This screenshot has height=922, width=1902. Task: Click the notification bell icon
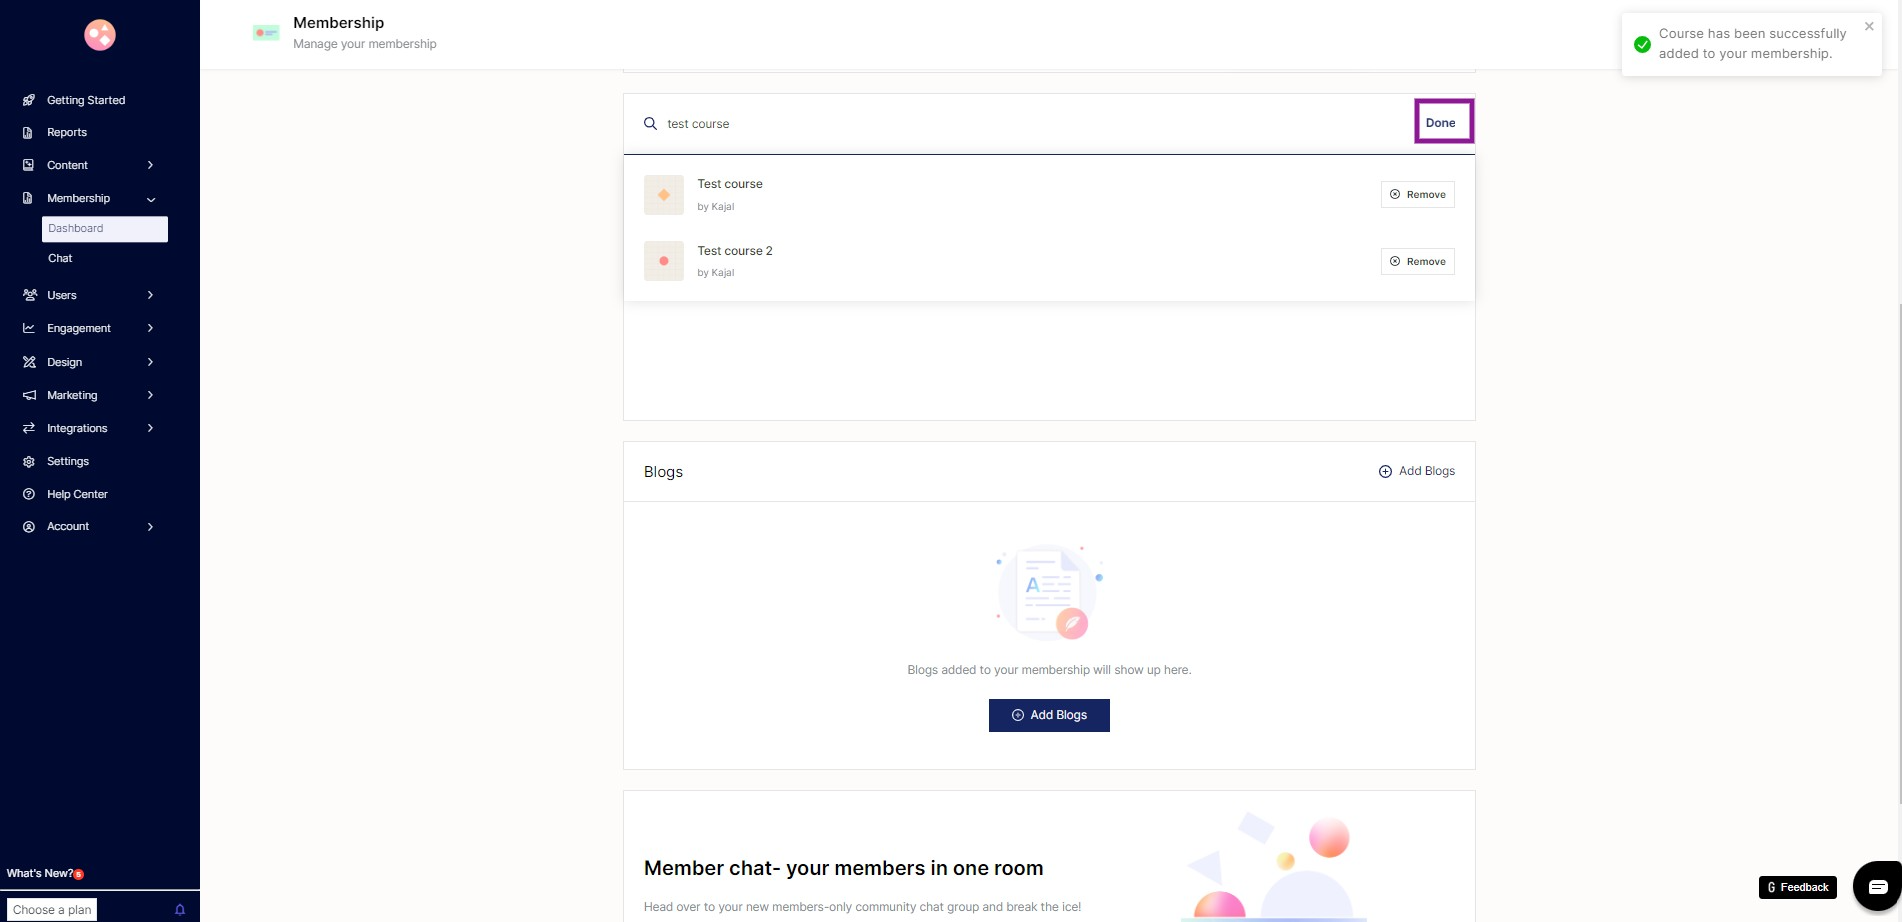[180, 909]
